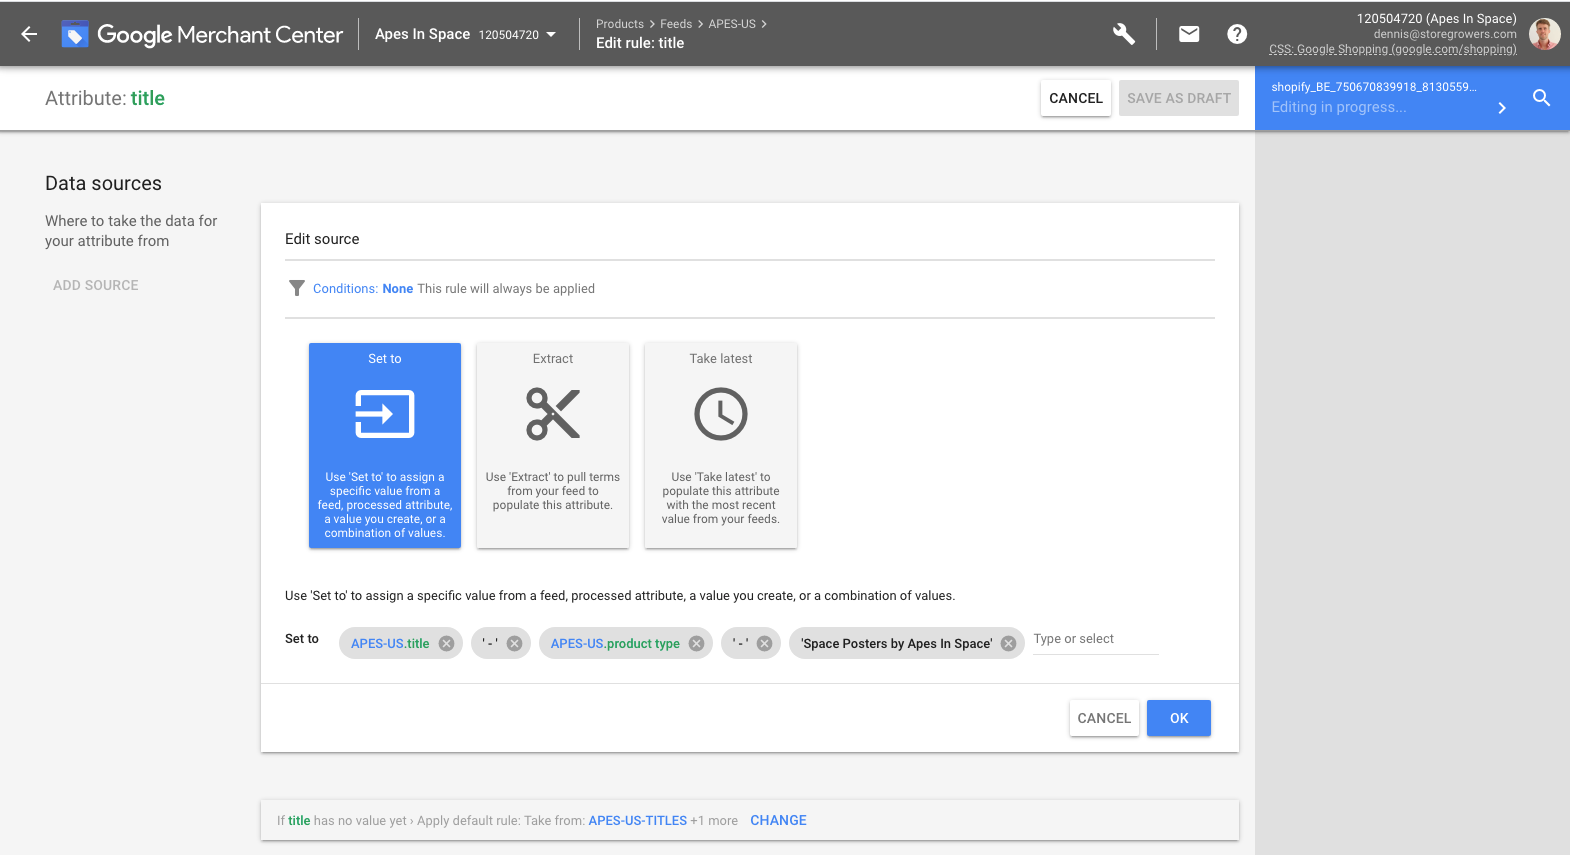
Task: Click the APES-US.title chip label
Action: pyautogui.click(x=390, y=643)
